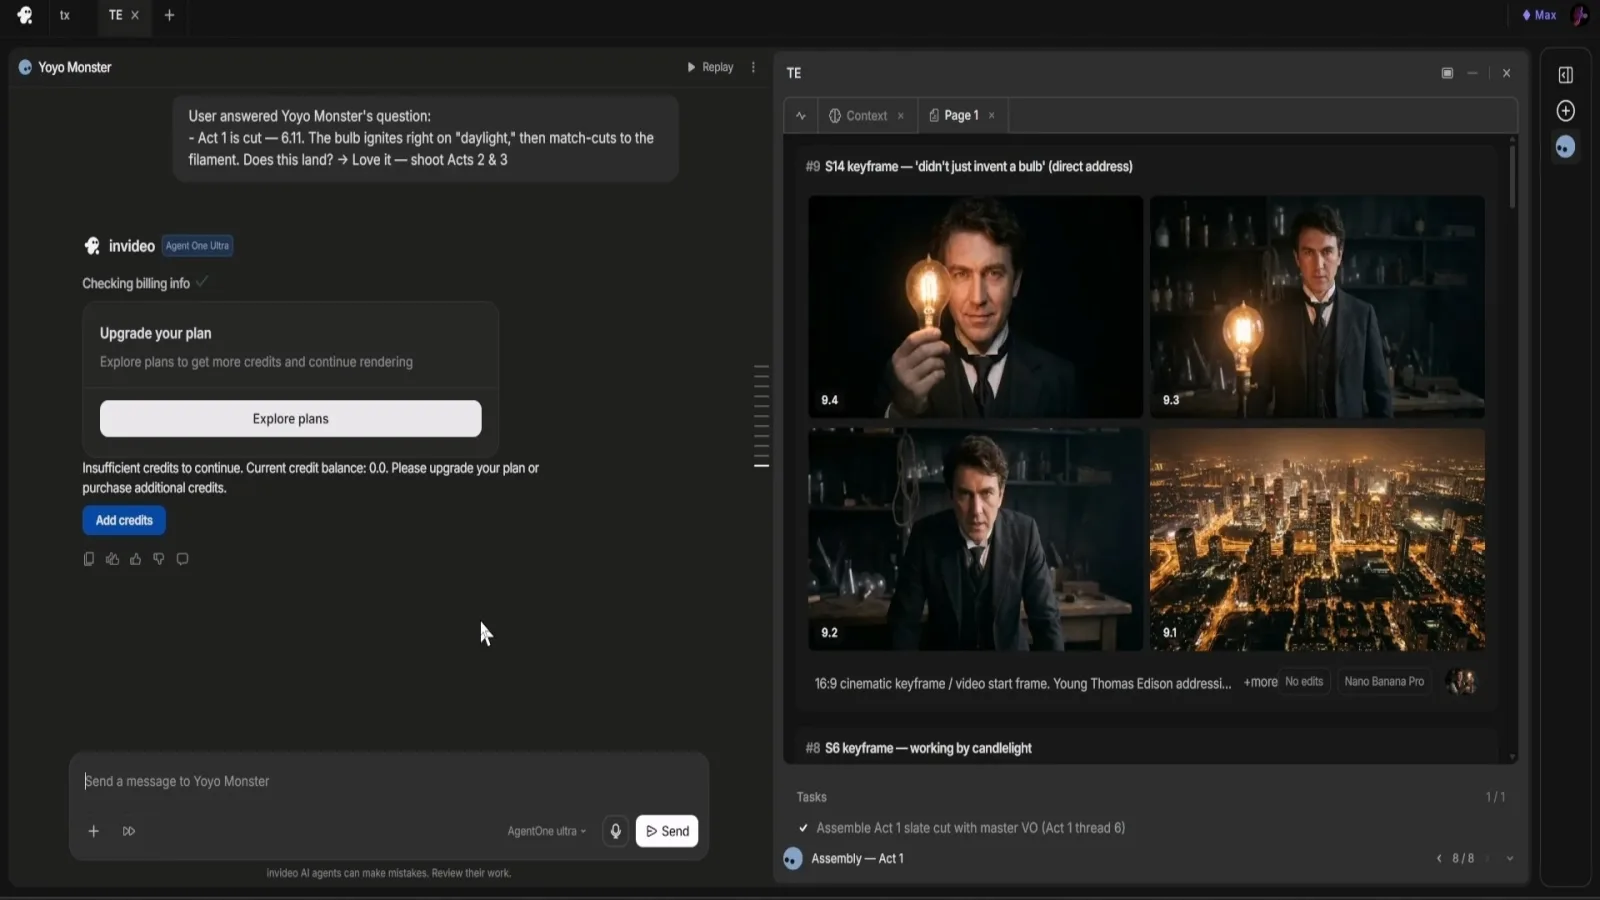The height and width of the screenshot is (900, 1600).
Task: Open the user avatar in the top-right corner
Action: [x=1580, y=15]
